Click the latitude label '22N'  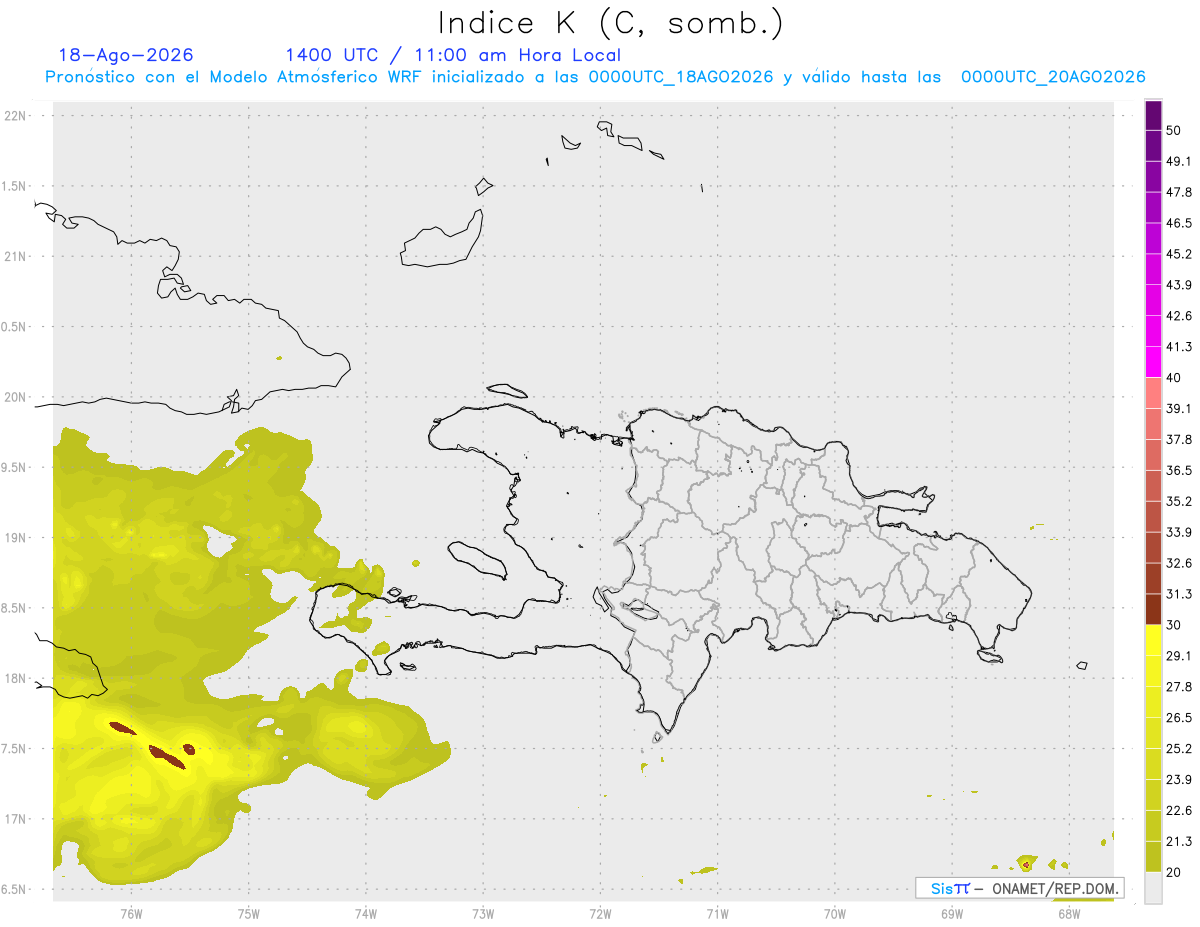[x=16, y=116]
